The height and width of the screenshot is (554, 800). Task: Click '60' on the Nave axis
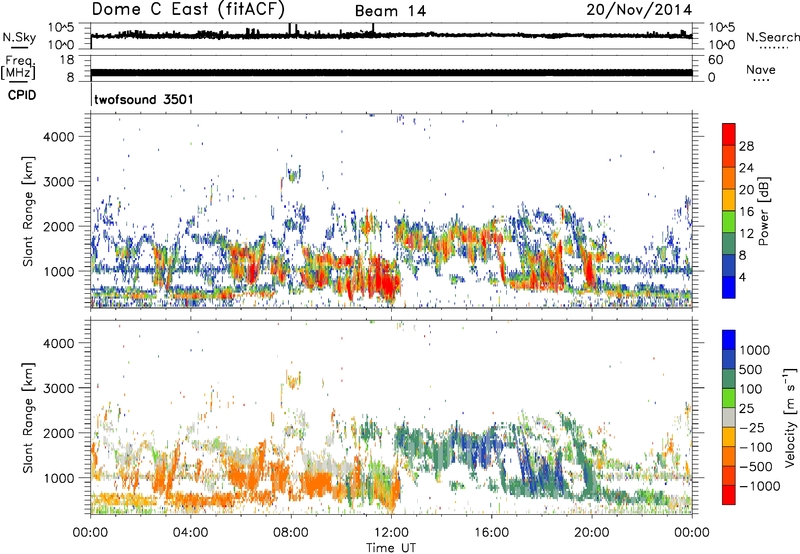[x=715, y=60]
